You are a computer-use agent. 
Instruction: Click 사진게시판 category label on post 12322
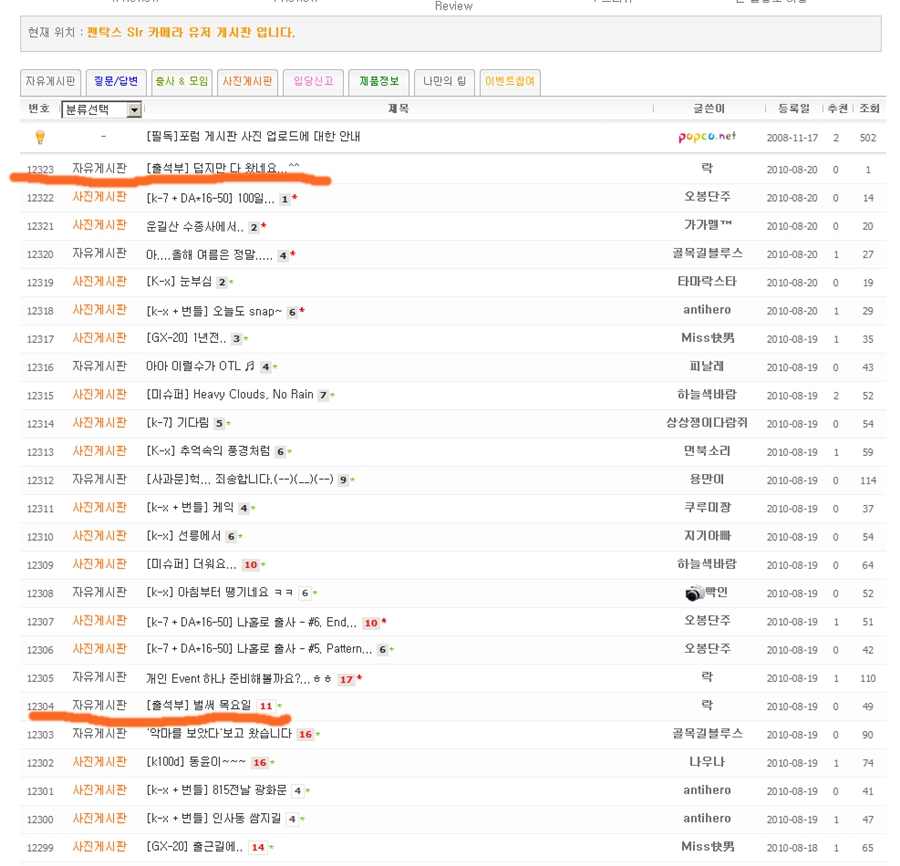click(99, 198)
